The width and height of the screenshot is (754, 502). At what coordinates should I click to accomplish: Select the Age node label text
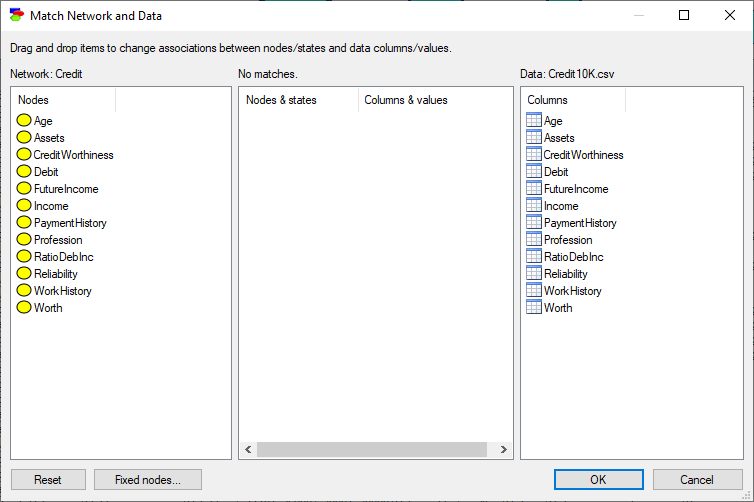(x=43, y=121)
